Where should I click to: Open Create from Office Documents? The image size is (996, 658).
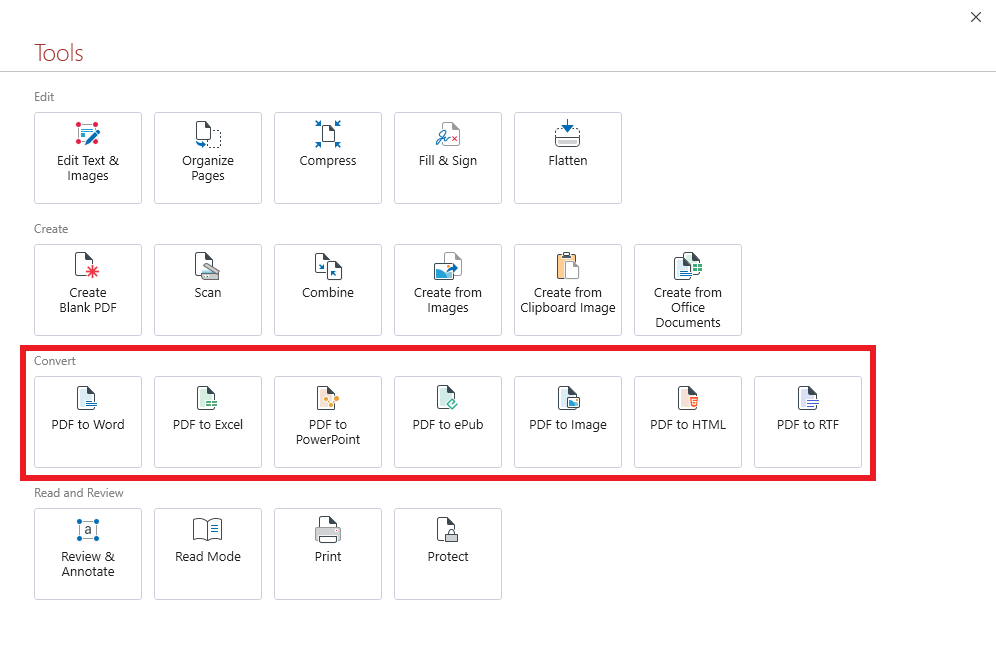coord(688,290)
